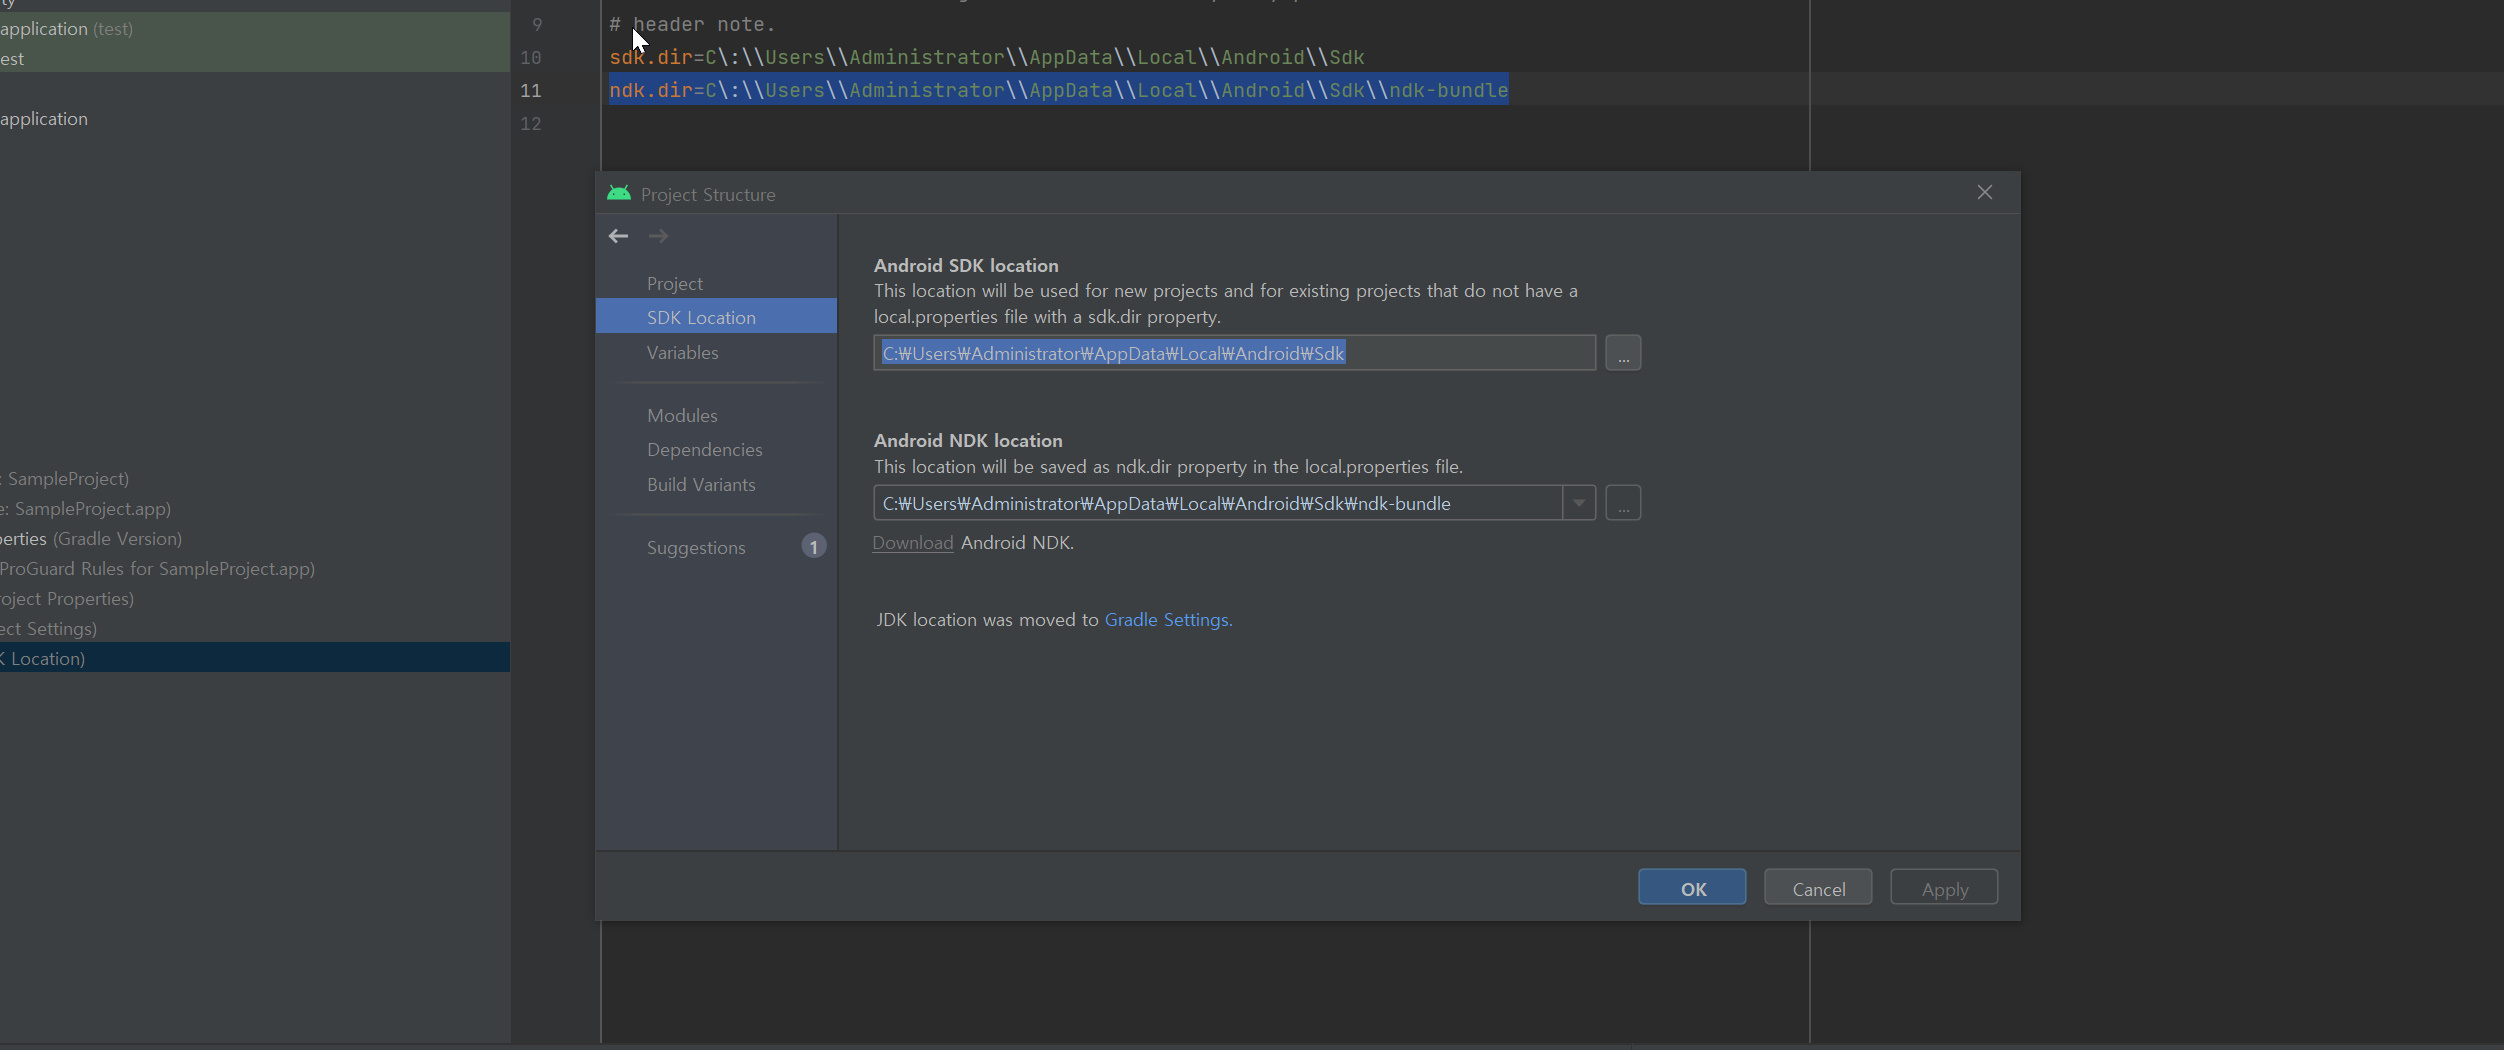Click the Suggestions count badge
The image size is (2504, 1050).
pyautogui.click(x=814, y=547)
